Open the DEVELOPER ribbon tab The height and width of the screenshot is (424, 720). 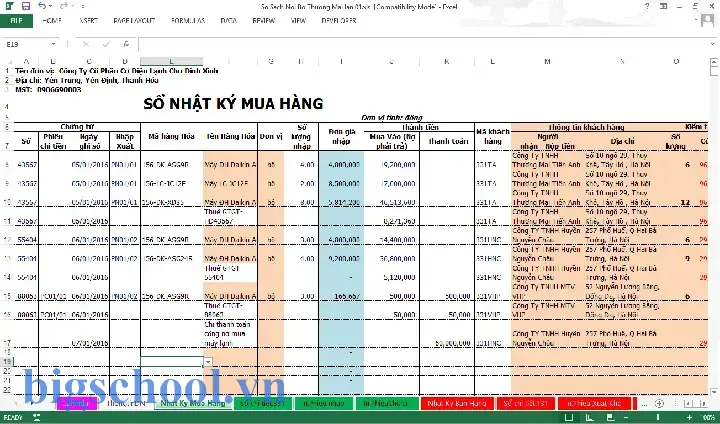click(x=339, y=21)
